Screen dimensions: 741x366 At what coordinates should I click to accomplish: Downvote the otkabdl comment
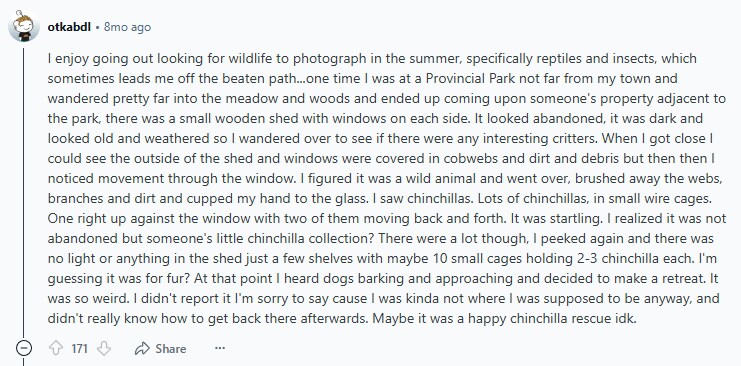pos(103,349)
